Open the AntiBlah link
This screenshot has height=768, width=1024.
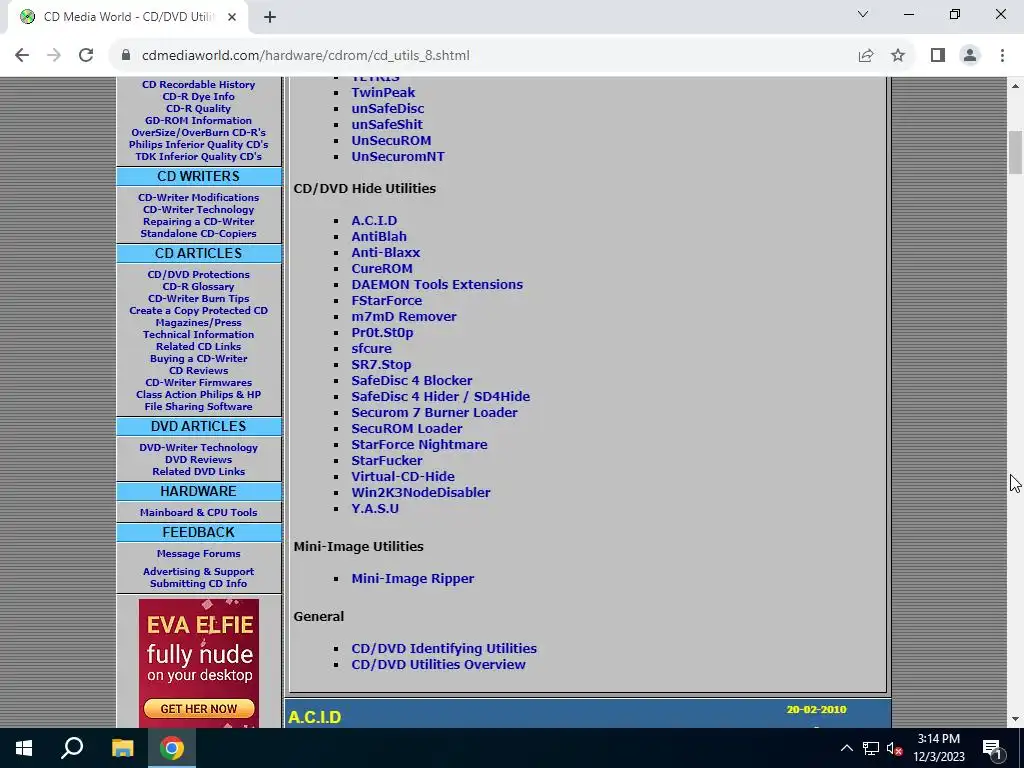click(x=379, y=236)
